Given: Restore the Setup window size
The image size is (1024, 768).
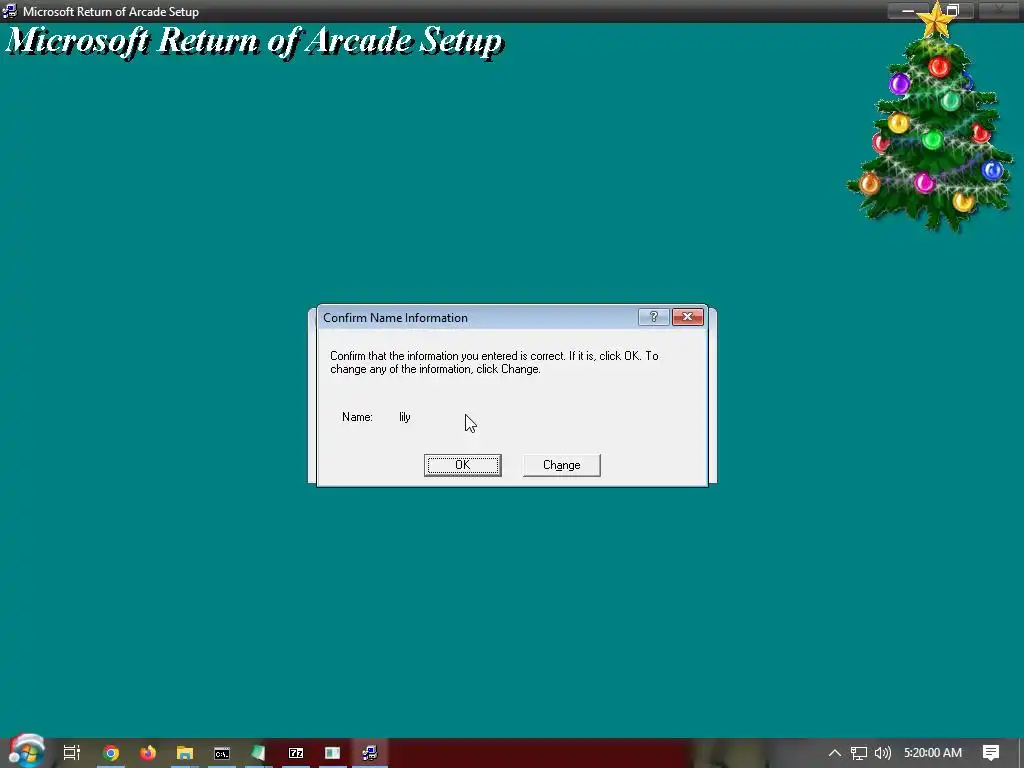Looking at the screenshot, I should (x=953, y=10).
